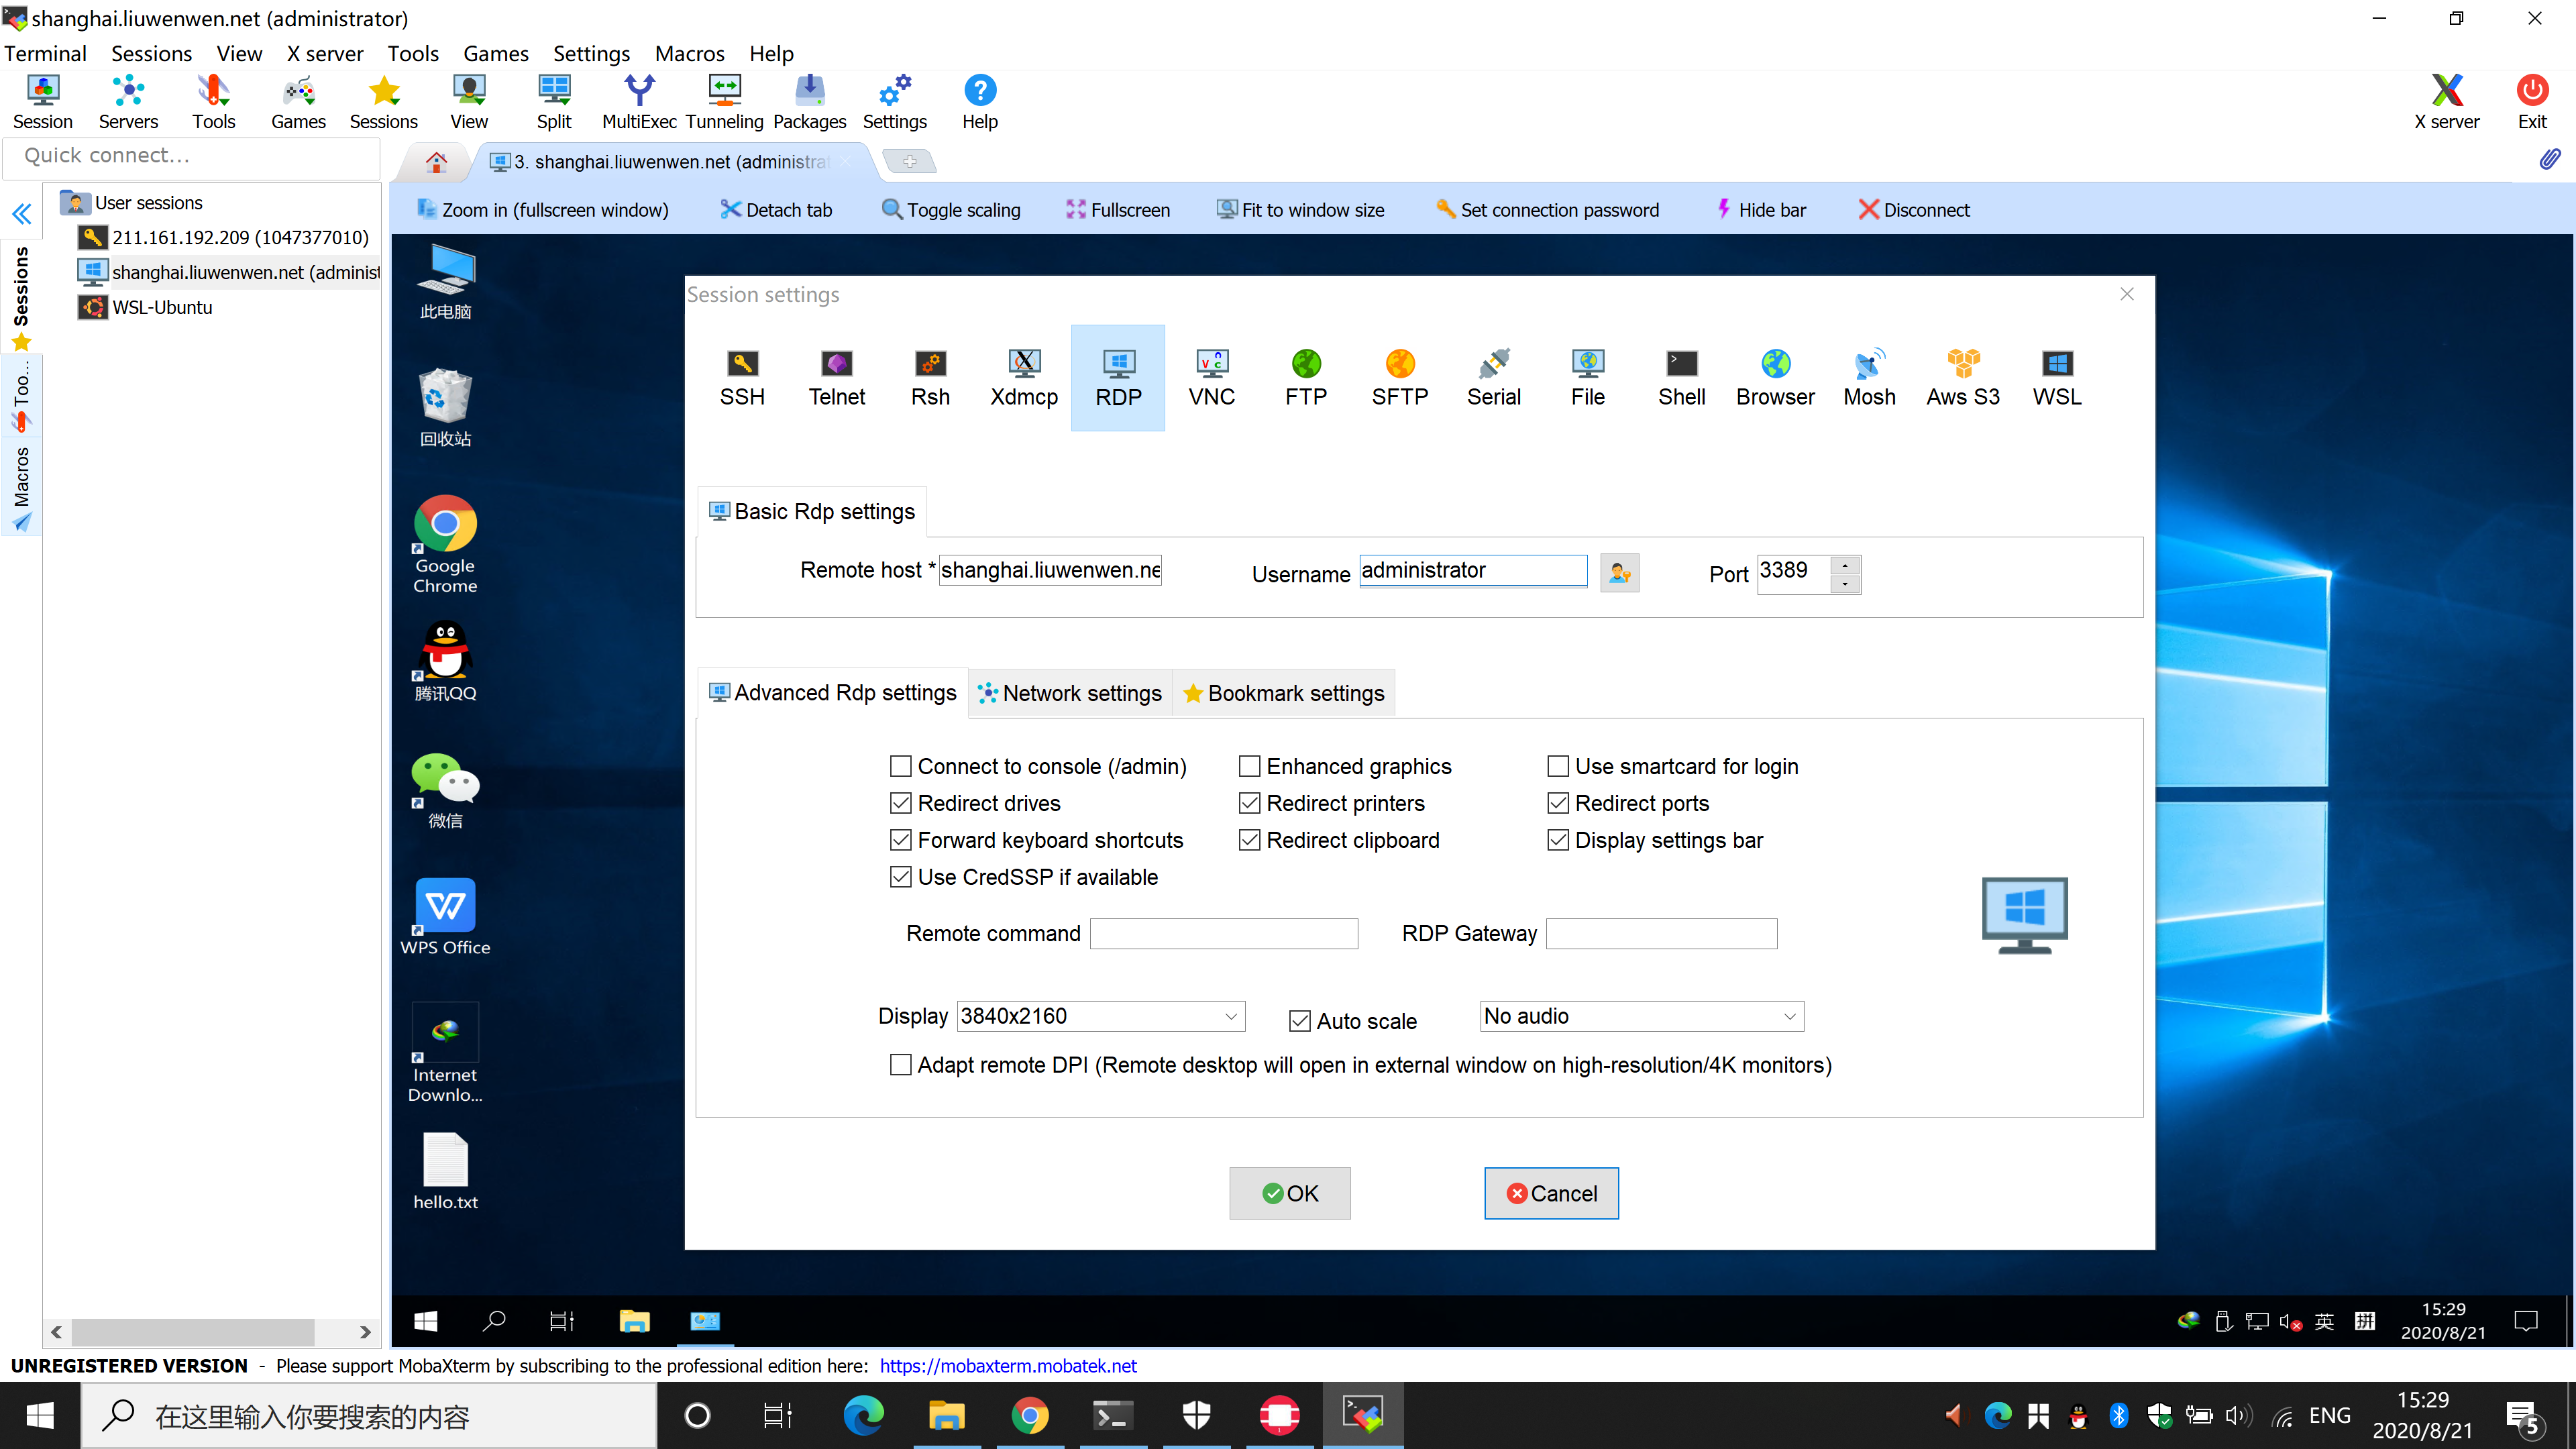Enable Connect to console (/admin)
This screenshot has height=1449, width=2576.
click(x=901, y=766)
